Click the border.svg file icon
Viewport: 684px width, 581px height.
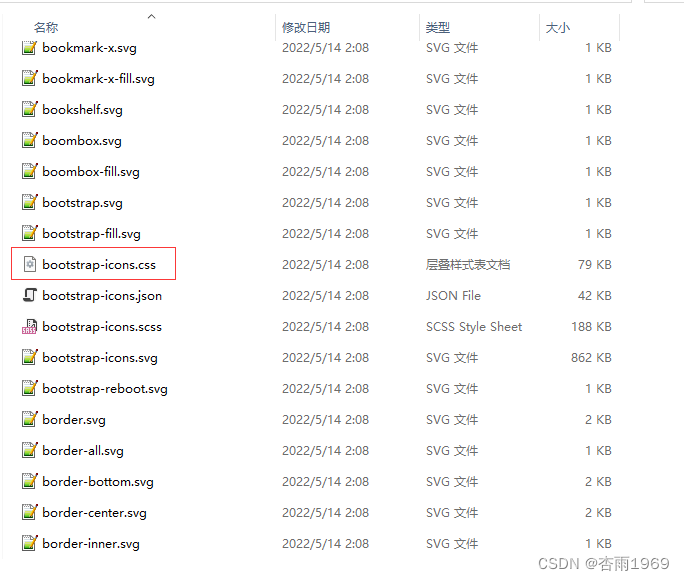[30, 420]
